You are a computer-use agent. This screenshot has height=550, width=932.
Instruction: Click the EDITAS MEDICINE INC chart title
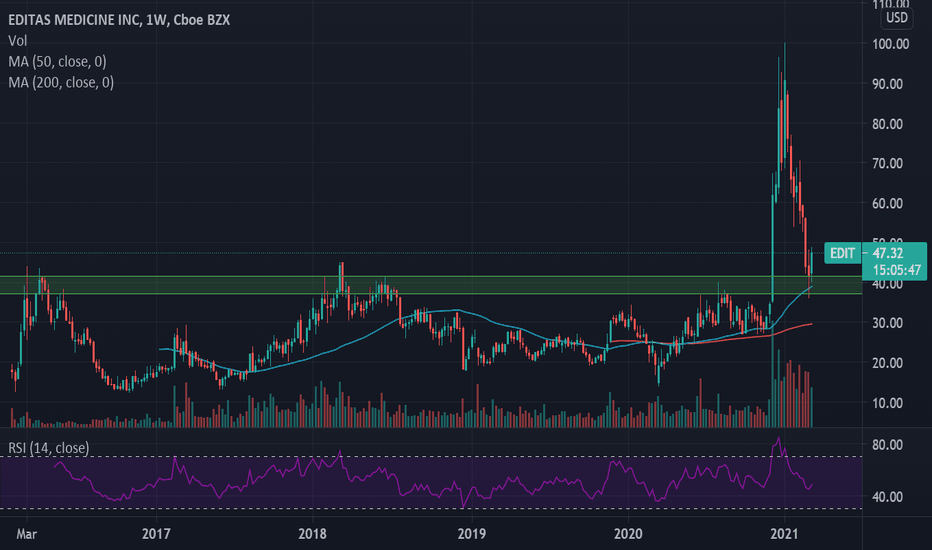[119, 20]
